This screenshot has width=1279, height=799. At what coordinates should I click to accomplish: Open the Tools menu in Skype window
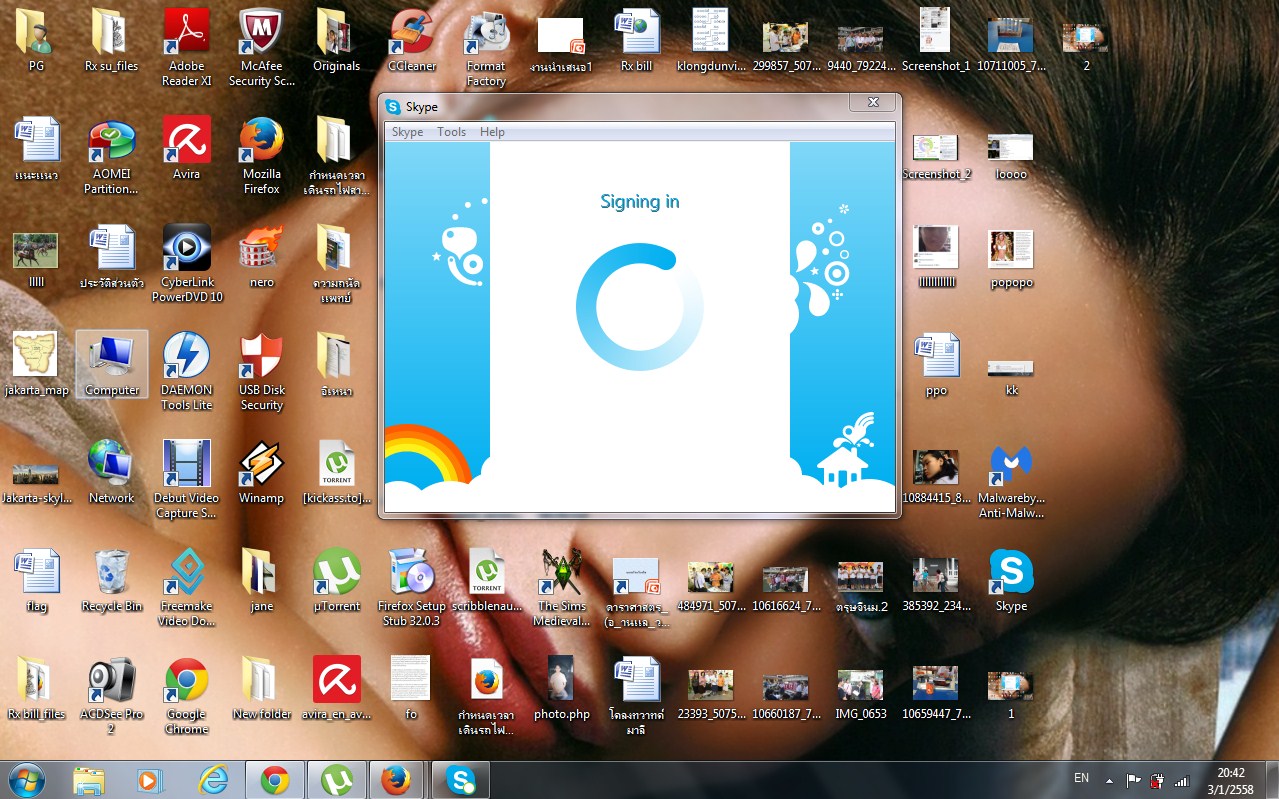tap(451, 132)
